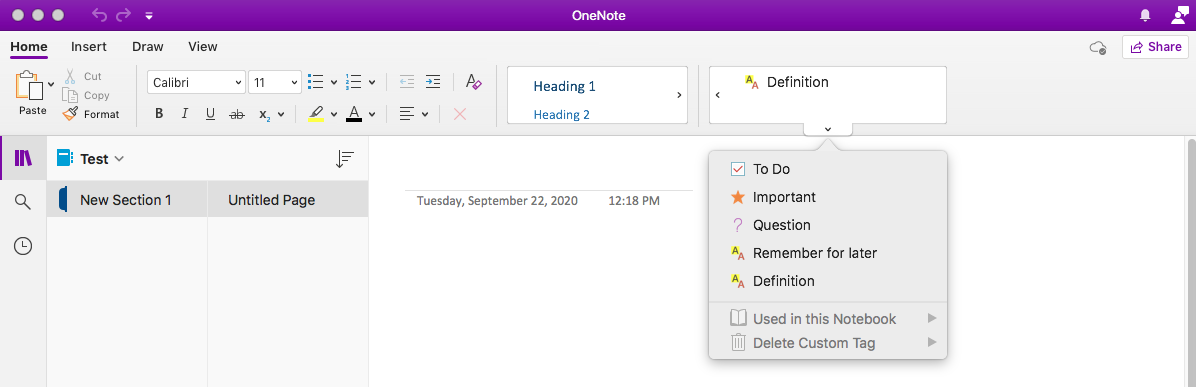Switch to the Draw tab
The width and height of the screenshot is (1196, 387).
click(148, 47)
